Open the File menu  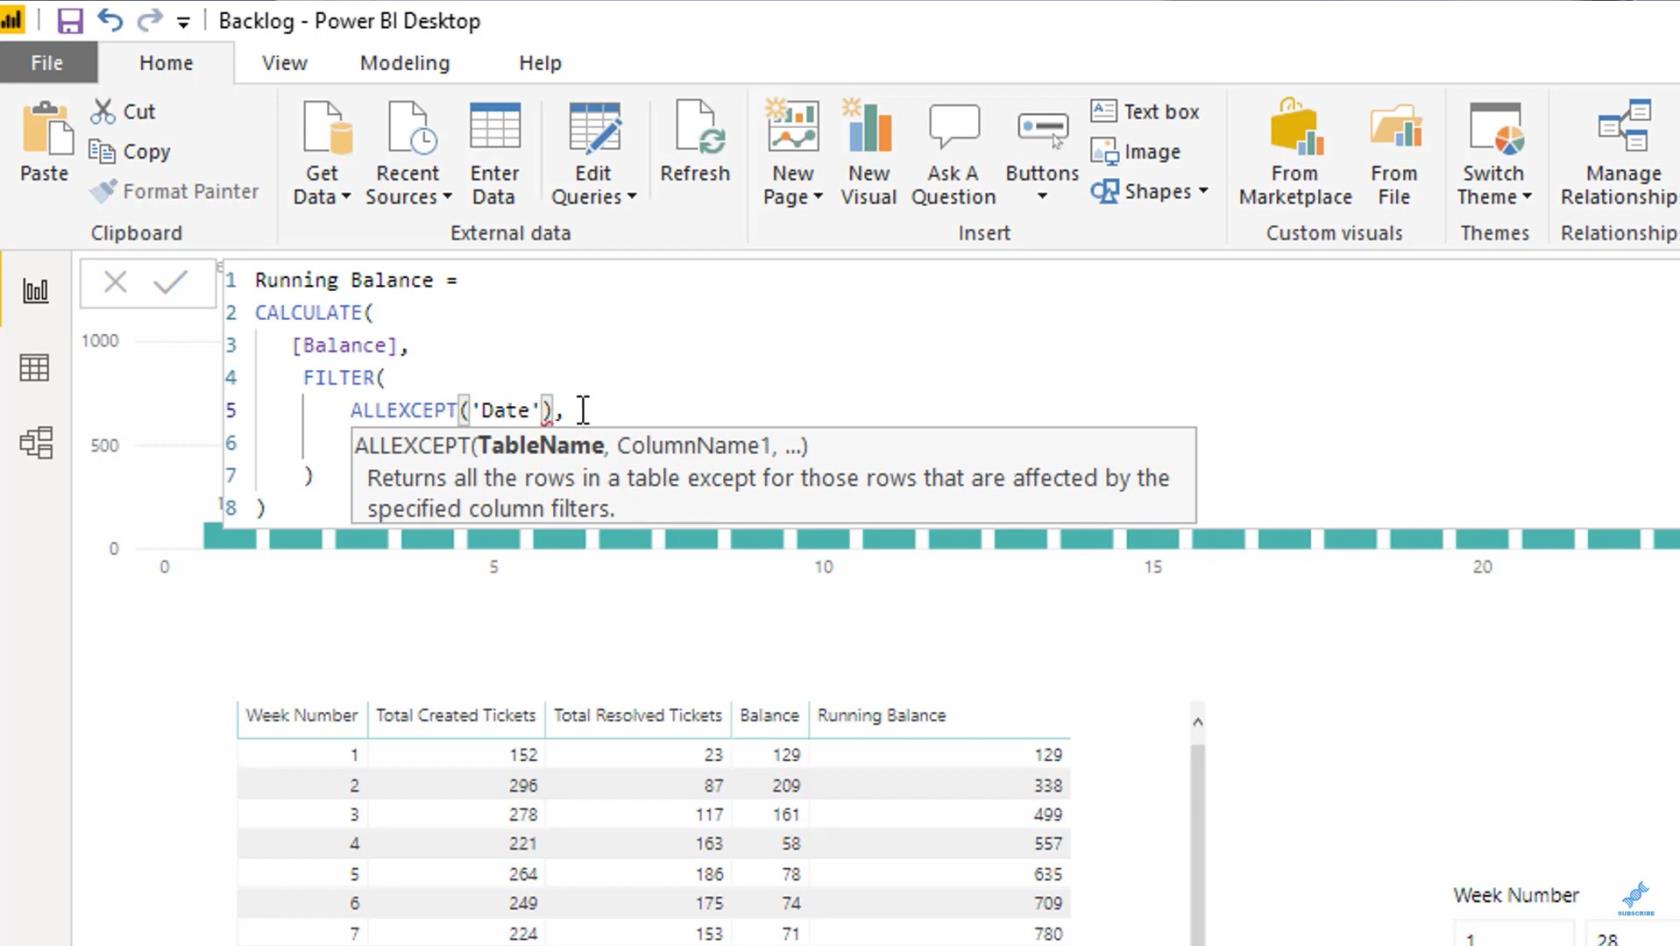tap(47, 63)
